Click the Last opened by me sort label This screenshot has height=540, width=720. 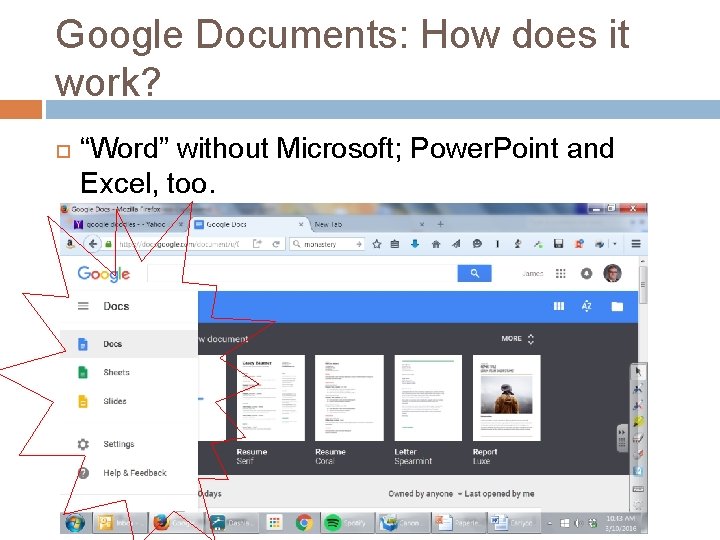(x=499, y=494)
